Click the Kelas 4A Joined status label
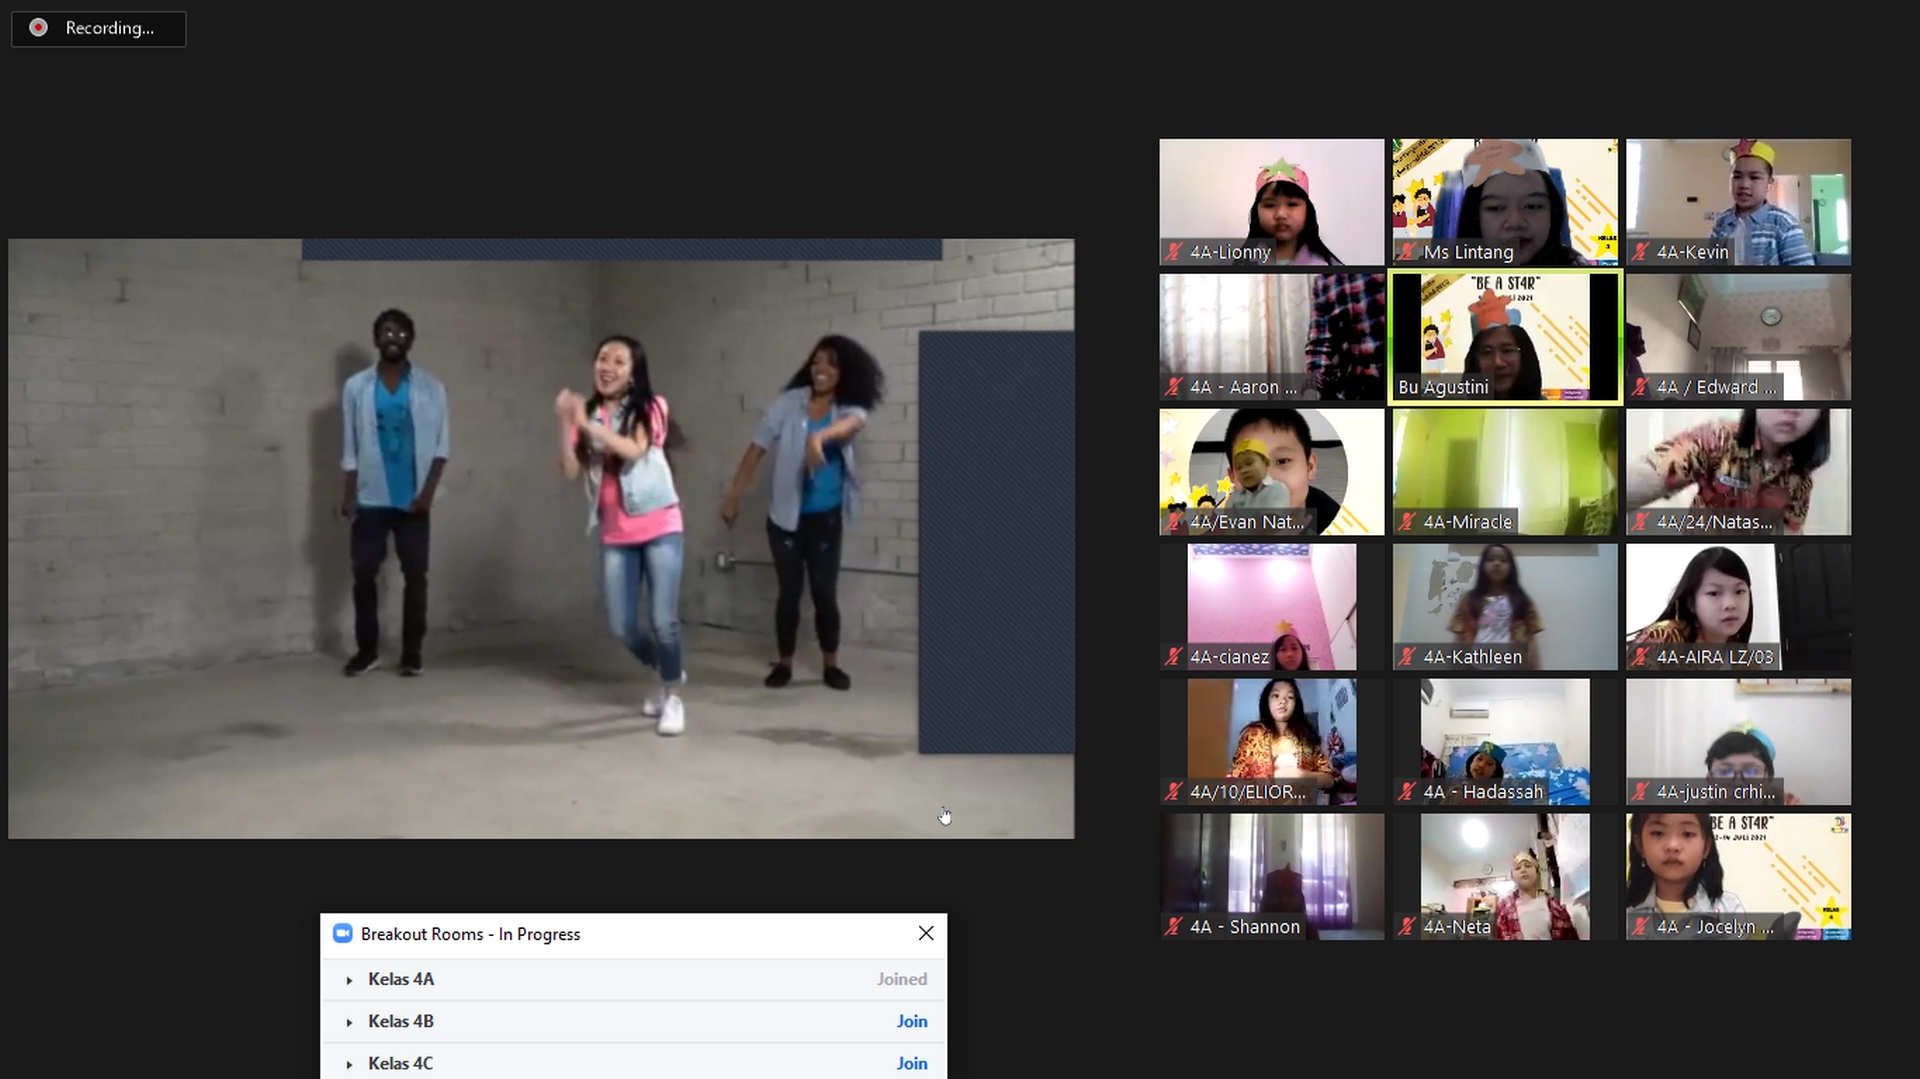Image resolution: width=1920 pixels, height=1079 pixels. [x=901, y=979]
